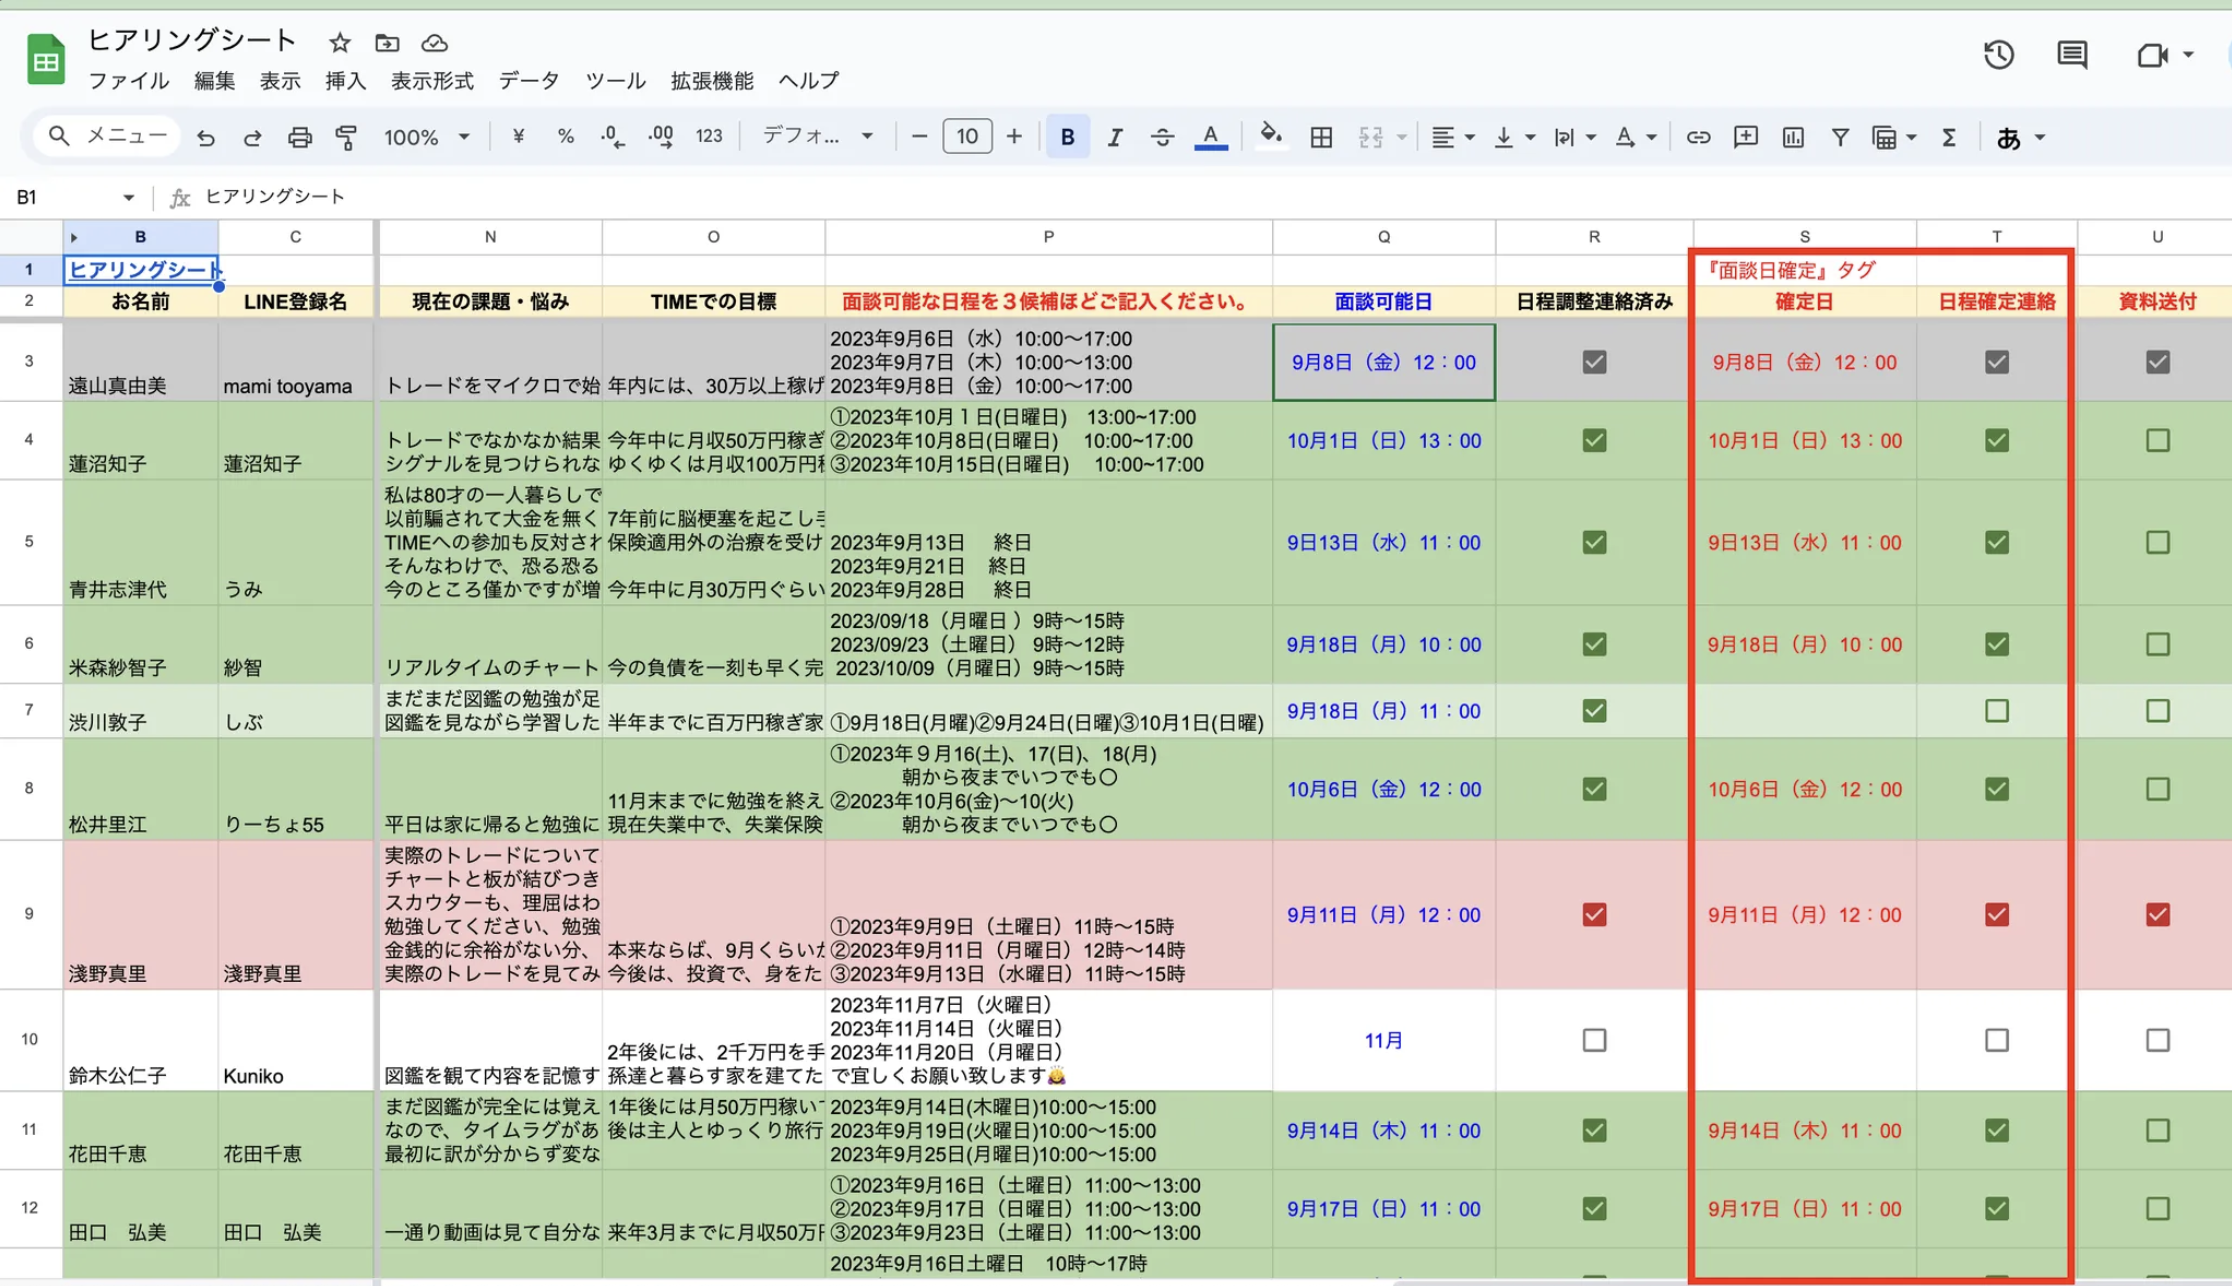The image size is (2232, 1286).
Task: Click the print icon
Action: tap(299, 137)
